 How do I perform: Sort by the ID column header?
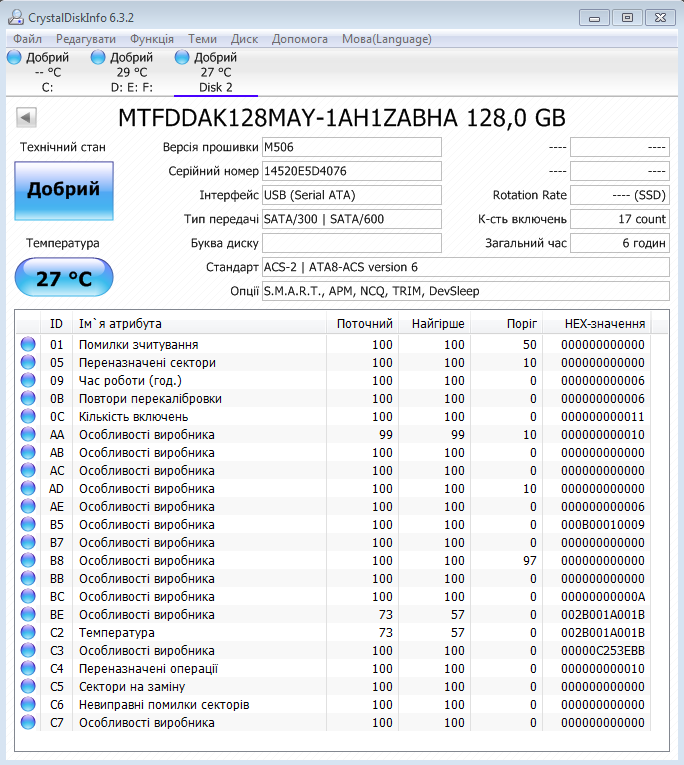click(x=56, y=323)
